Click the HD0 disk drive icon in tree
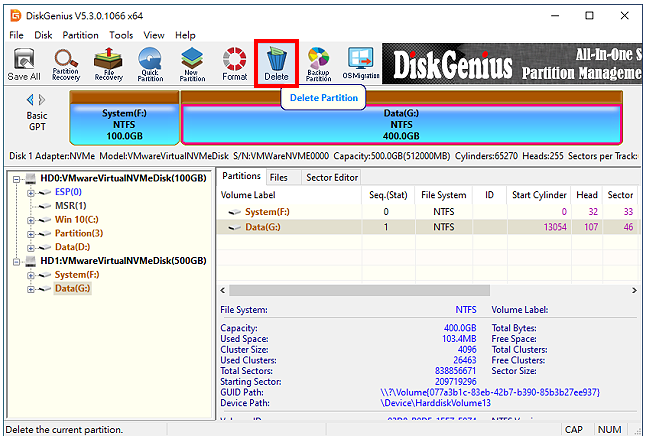Viewport: 652px width, 443px height. (30, 178)
